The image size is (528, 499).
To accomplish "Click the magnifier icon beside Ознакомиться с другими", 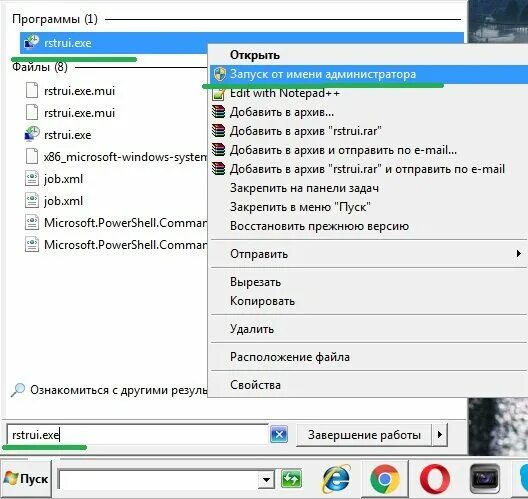I will pyautogui.click(x=18, y=390).
